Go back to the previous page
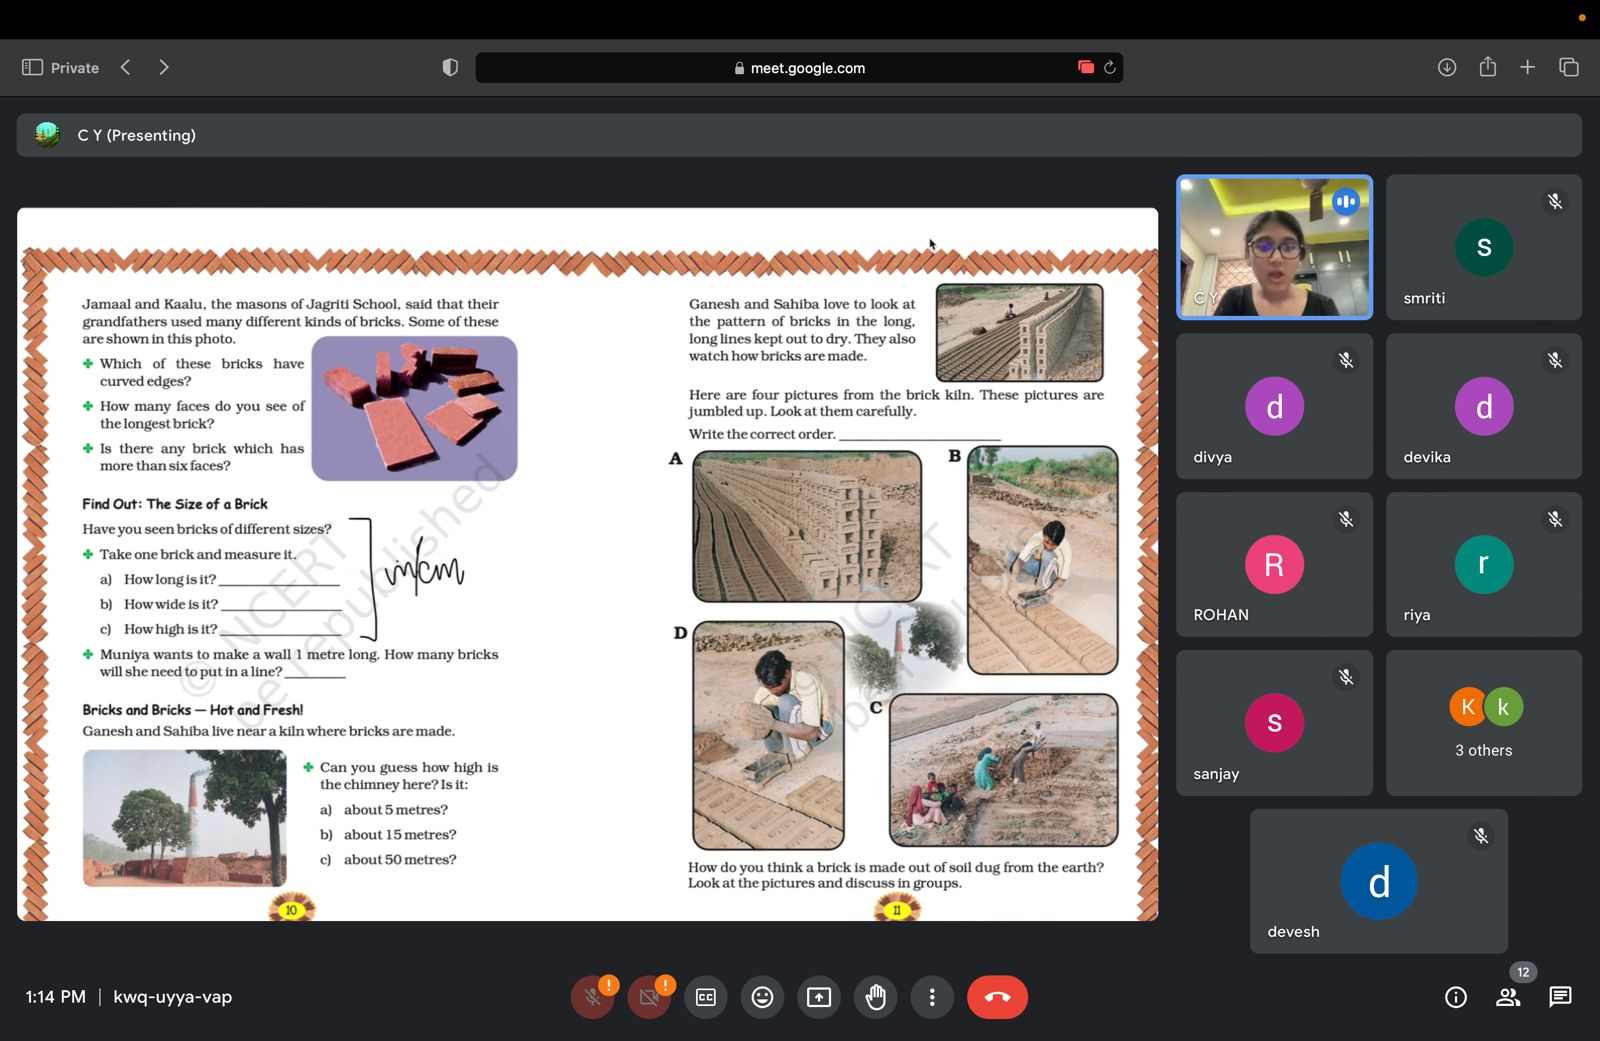 (126, 67)
